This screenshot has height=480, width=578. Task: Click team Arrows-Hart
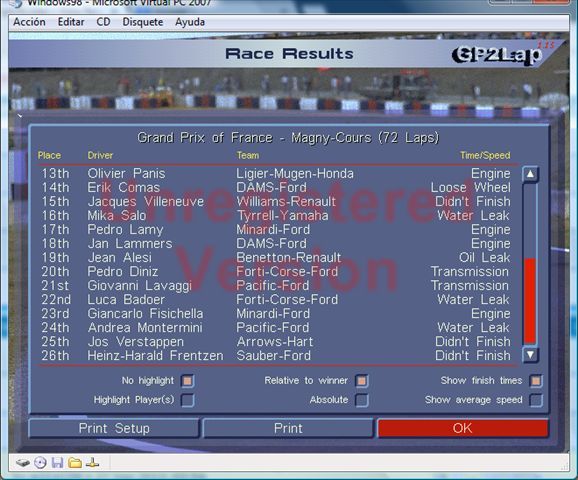275,341
